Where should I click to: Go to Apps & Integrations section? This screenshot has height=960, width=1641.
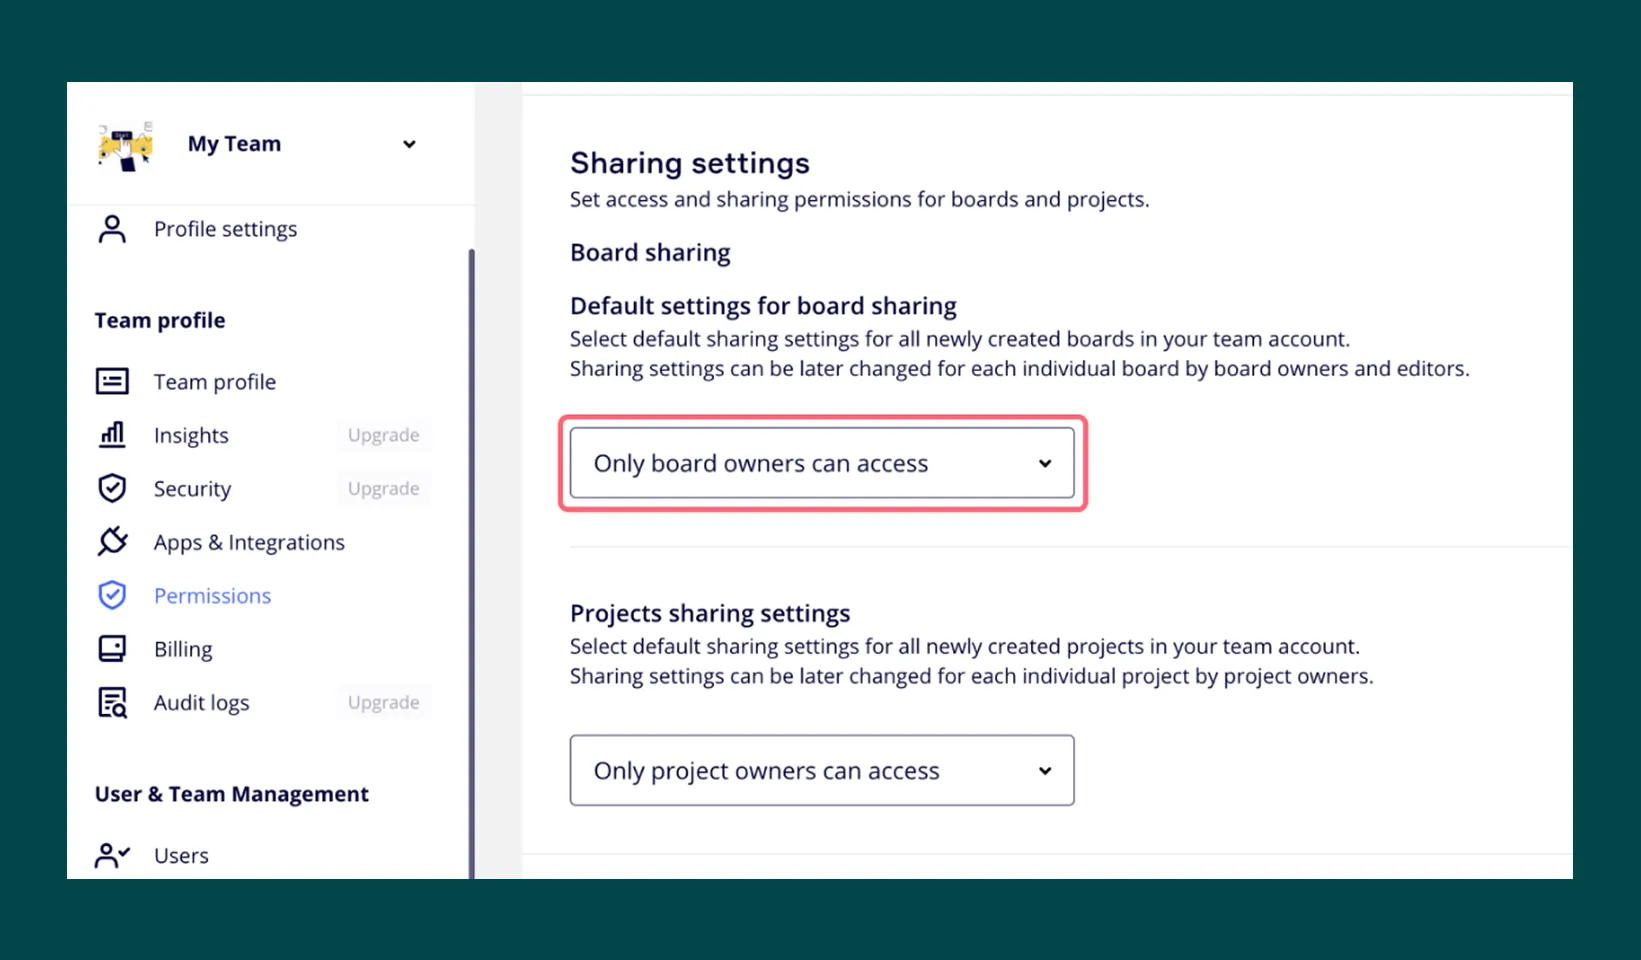[249, 542]
